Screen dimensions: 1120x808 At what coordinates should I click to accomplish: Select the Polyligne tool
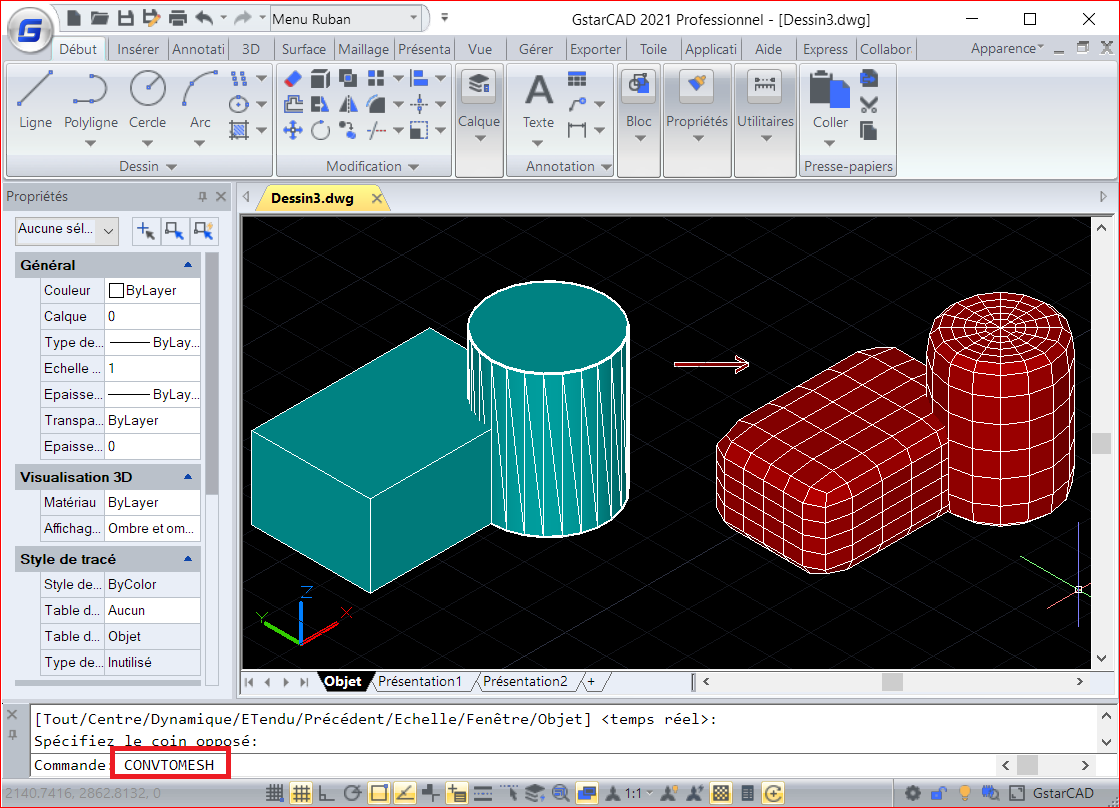[x=91, y=100]
